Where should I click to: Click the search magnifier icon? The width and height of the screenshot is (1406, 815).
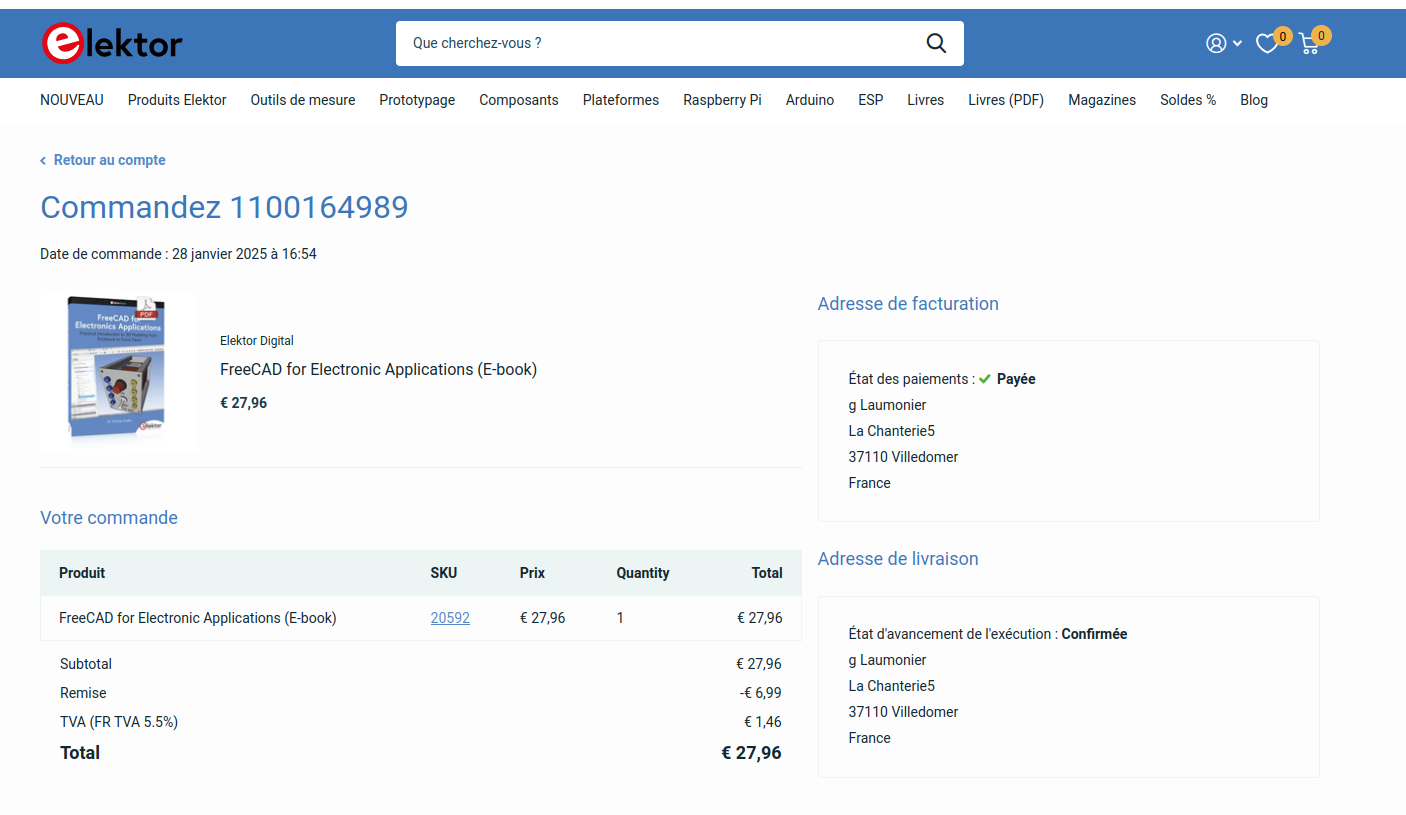tap(936, 43)
